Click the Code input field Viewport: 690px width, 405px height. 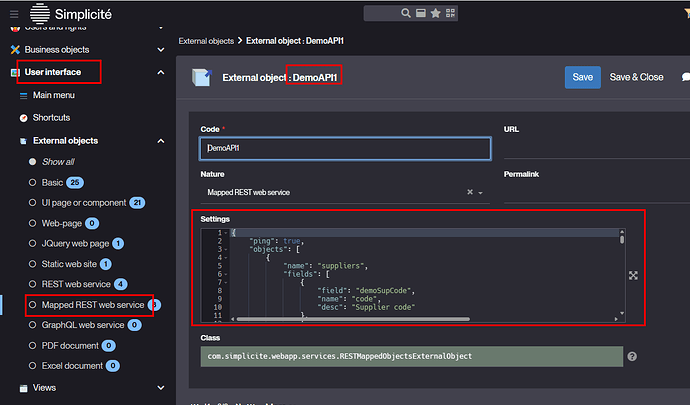tap(345, 148)
